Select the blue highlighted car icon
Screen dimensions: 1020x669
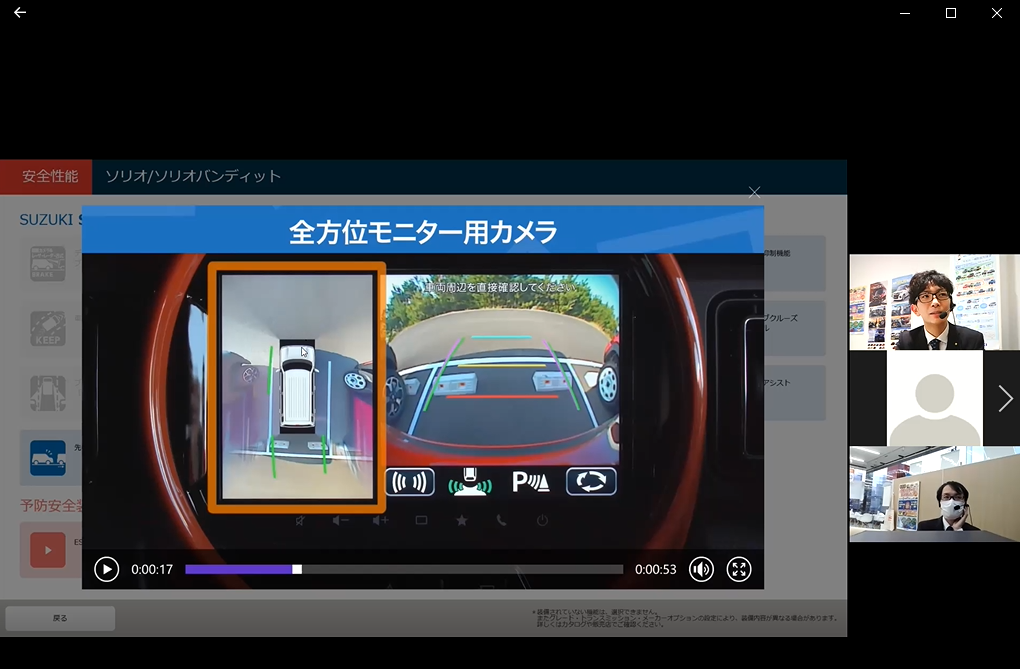(x=48, y=457)
